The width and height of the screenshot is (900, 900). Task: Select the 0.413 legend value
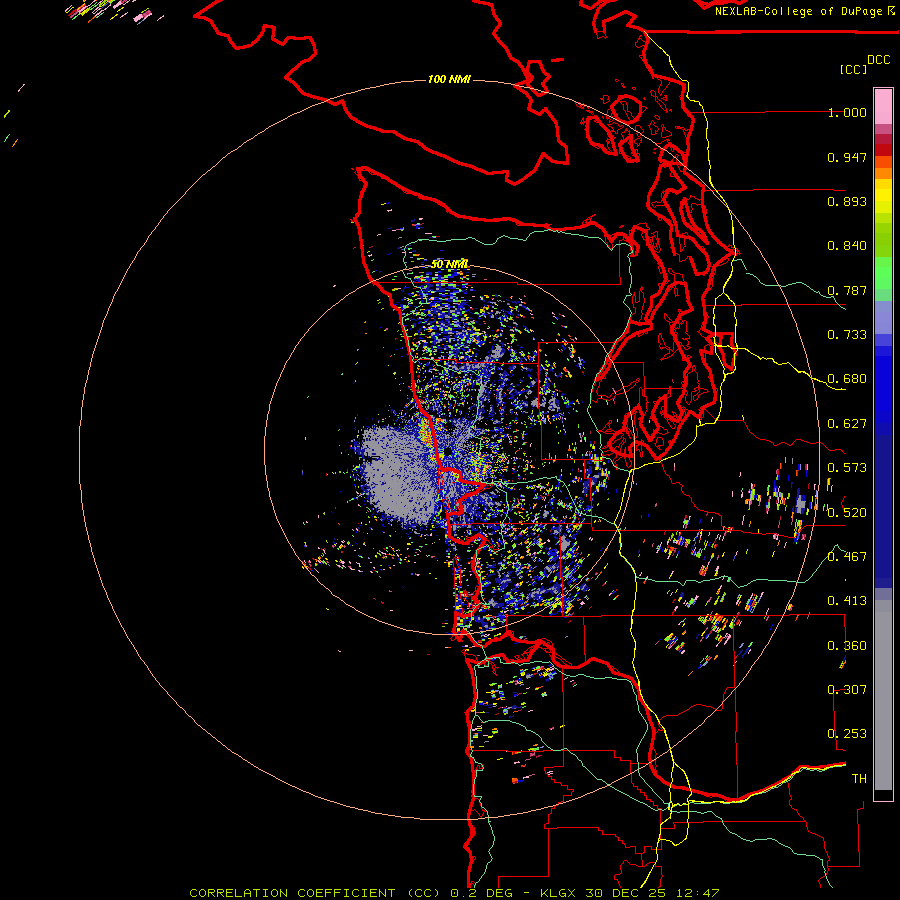847,601
